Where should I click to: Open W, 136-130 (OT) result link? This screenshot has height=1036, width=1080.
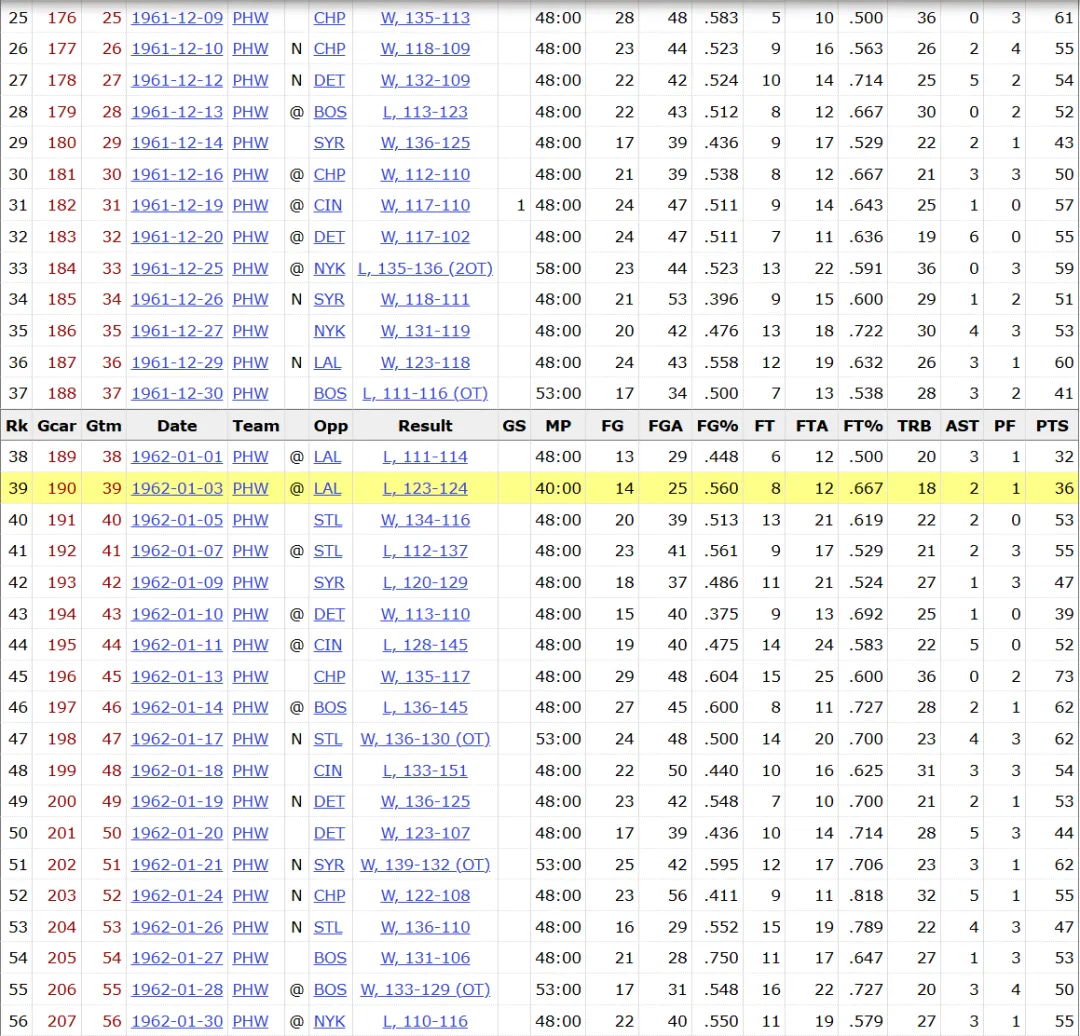[425, 739]
